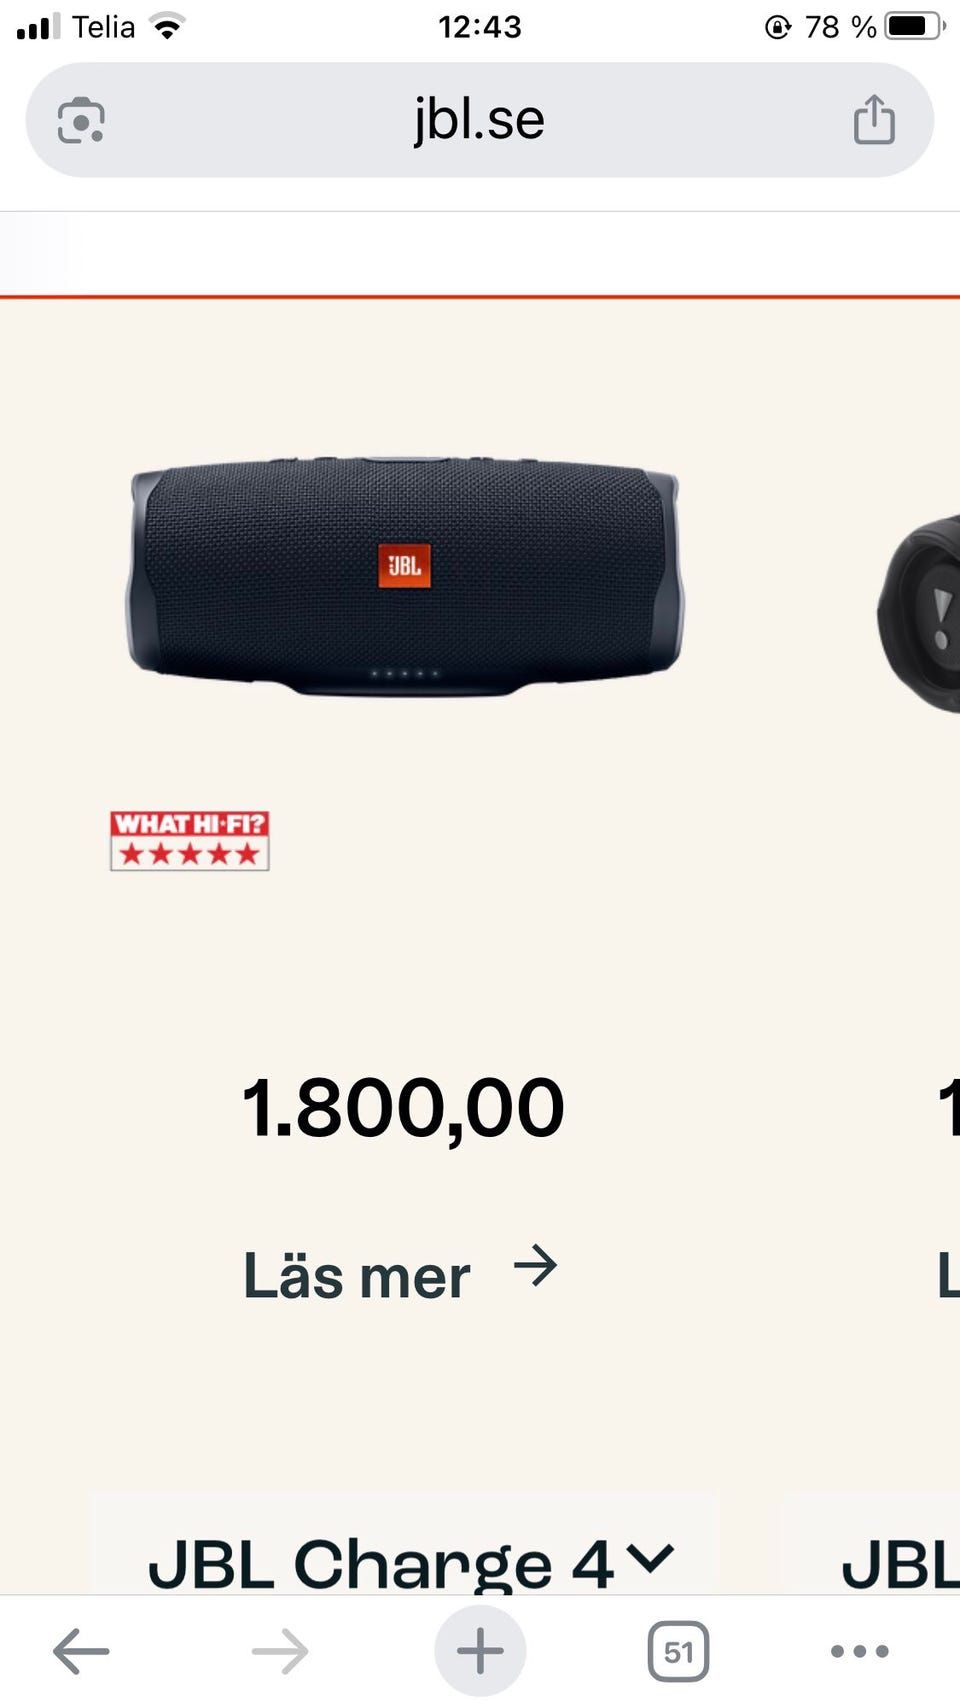
Task: Open the three-dot browser menu
Action: tap(859, 1651)
